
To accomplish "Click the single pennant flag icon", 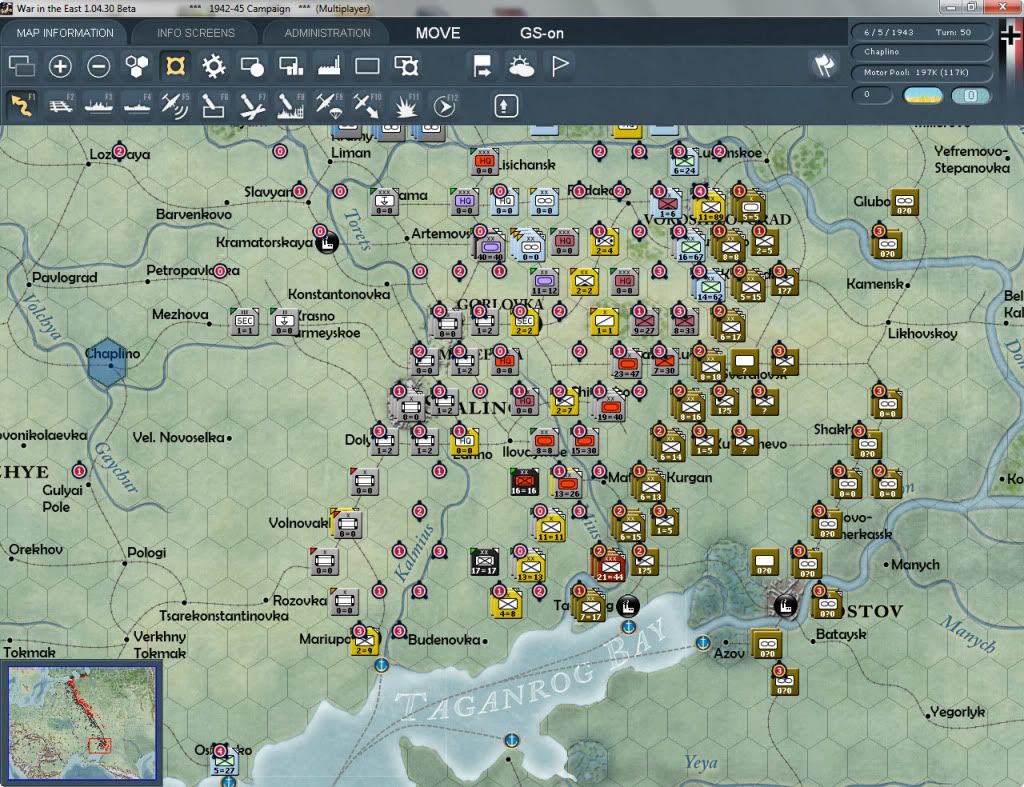I will [560, 65].
